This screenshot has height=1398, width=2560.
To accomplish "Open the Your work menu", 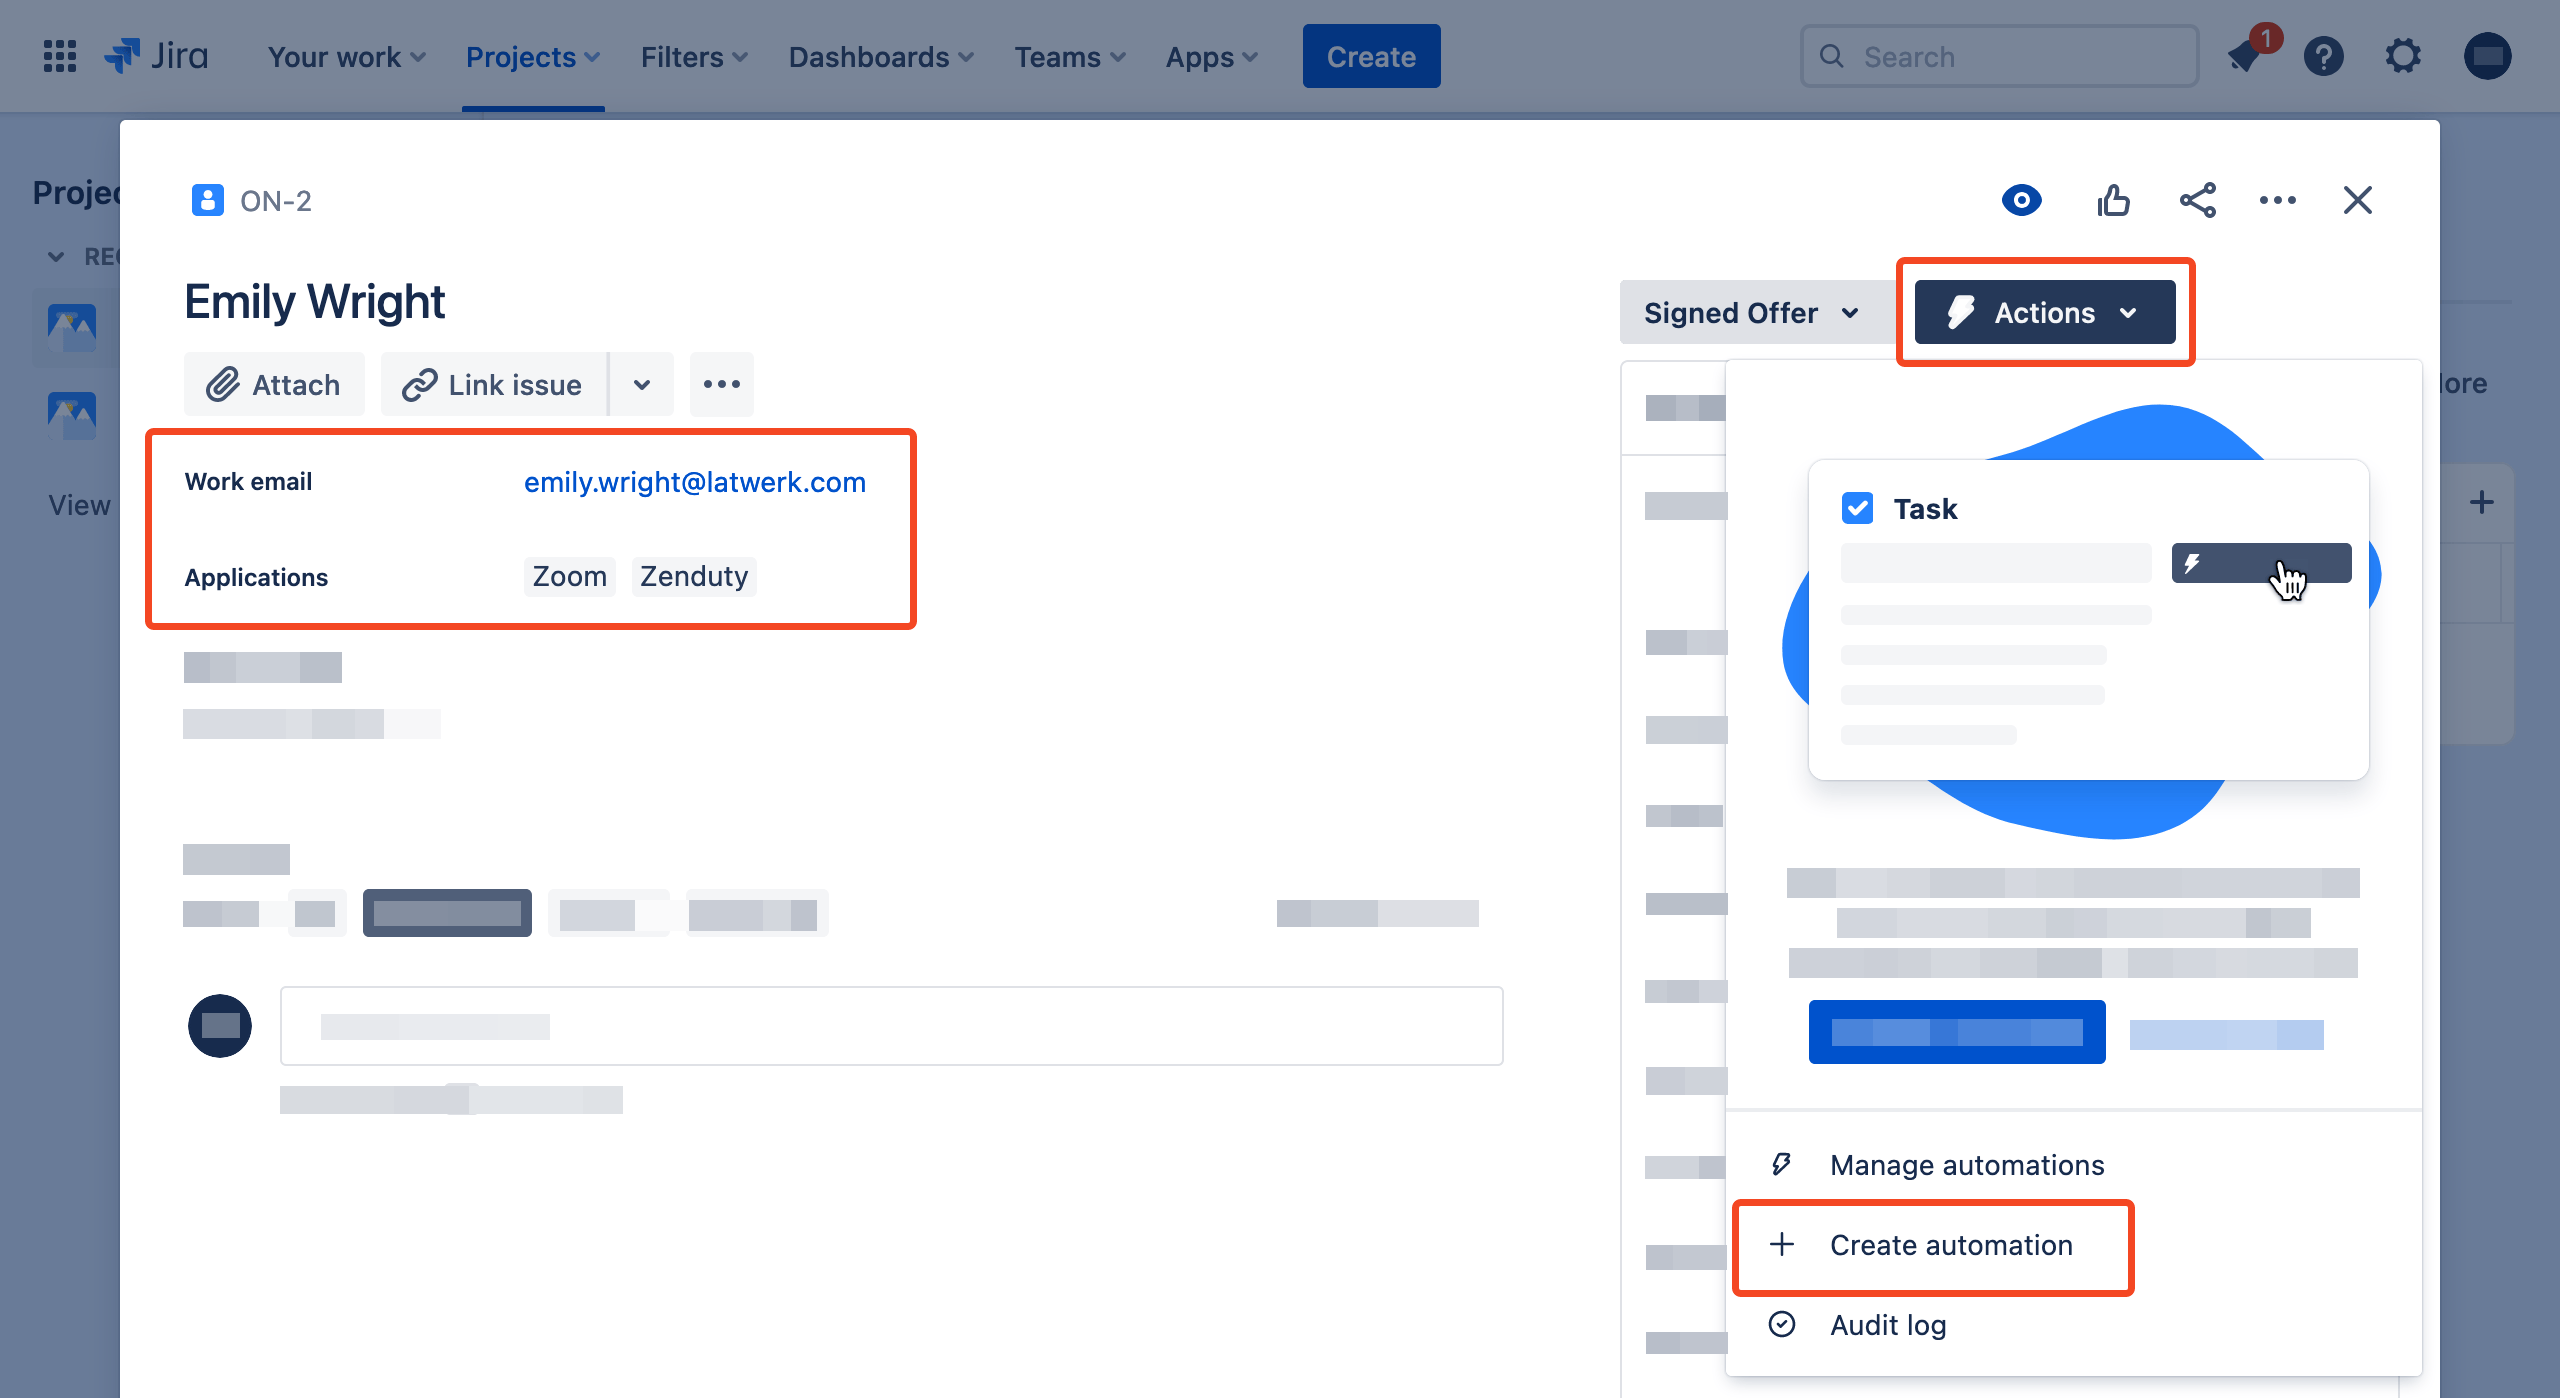I will (346, 57).
